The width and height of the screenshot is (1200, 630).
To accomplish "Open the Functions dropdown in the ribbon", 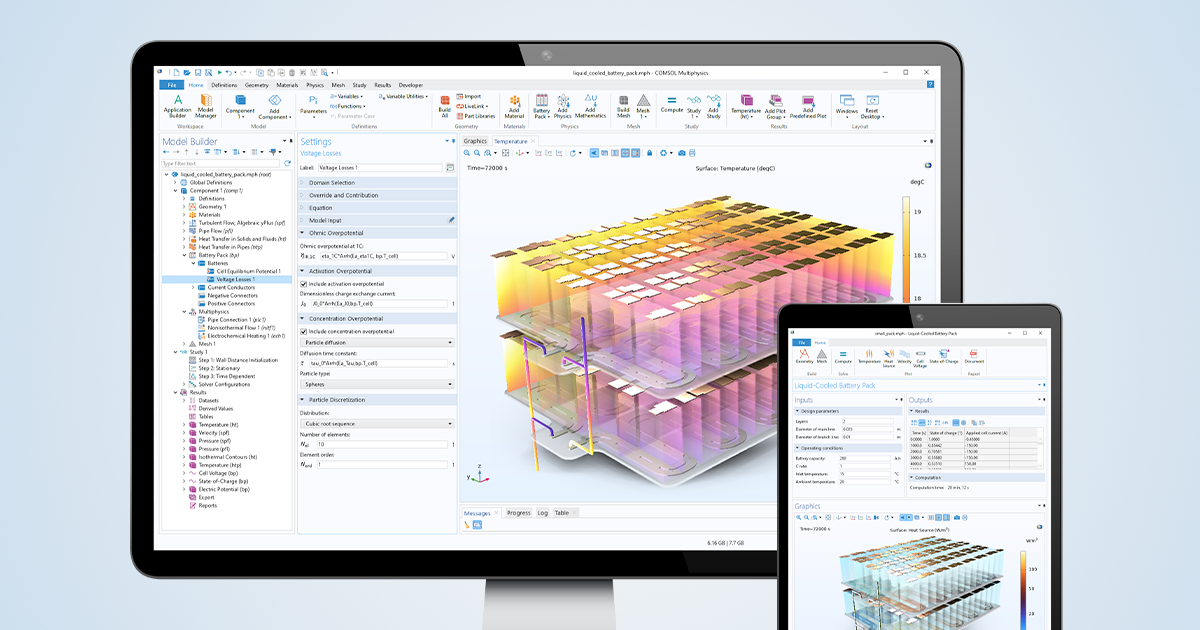I will coord(350,106).
